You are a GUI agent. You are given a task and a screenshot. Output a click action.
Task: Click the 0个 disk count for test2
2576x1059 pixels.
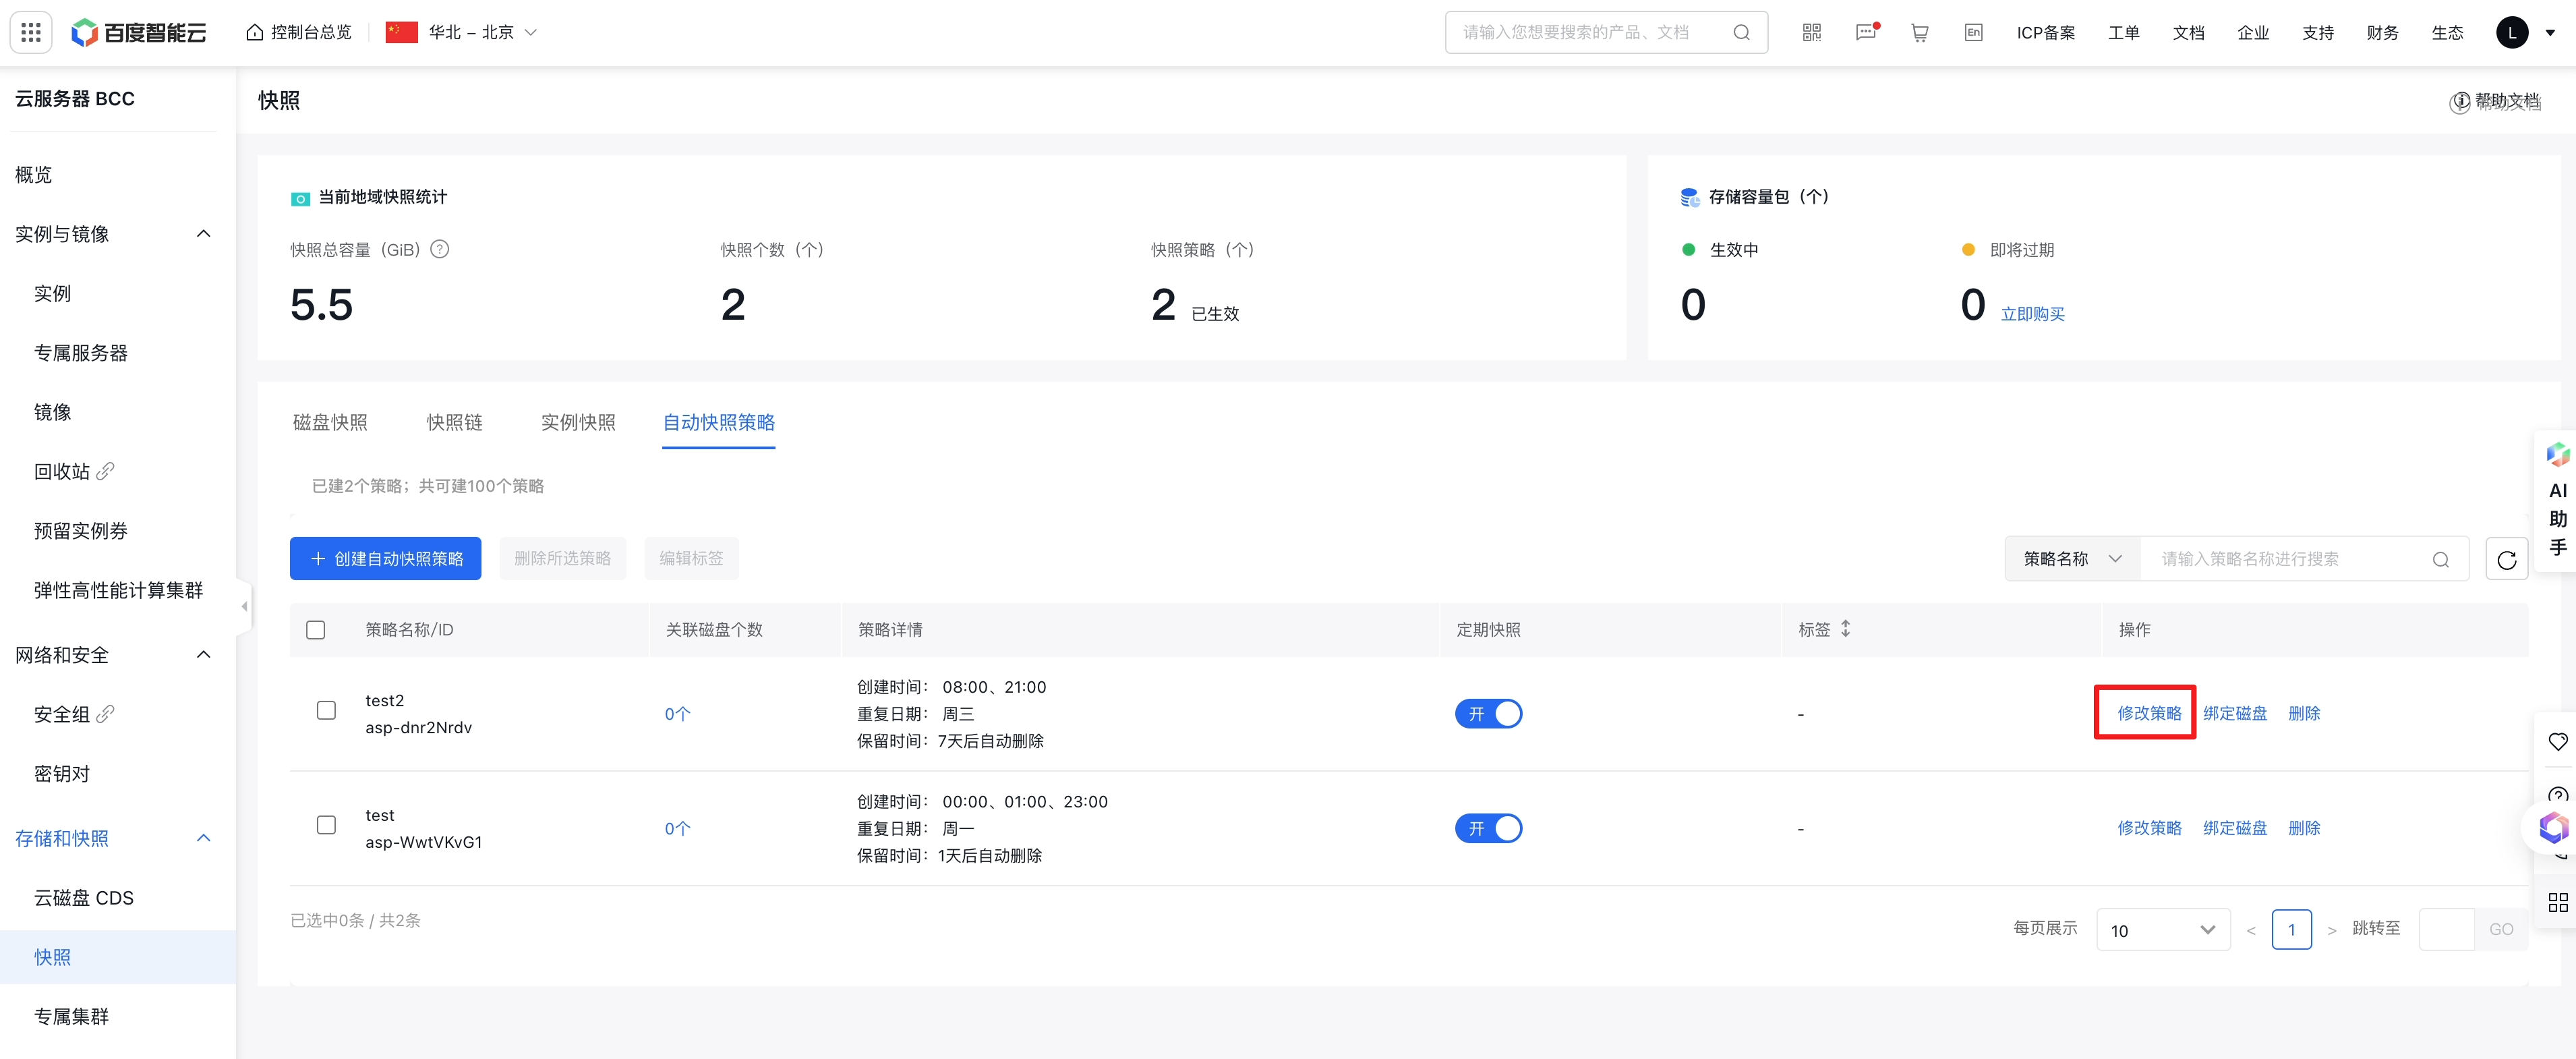[677, 714]
